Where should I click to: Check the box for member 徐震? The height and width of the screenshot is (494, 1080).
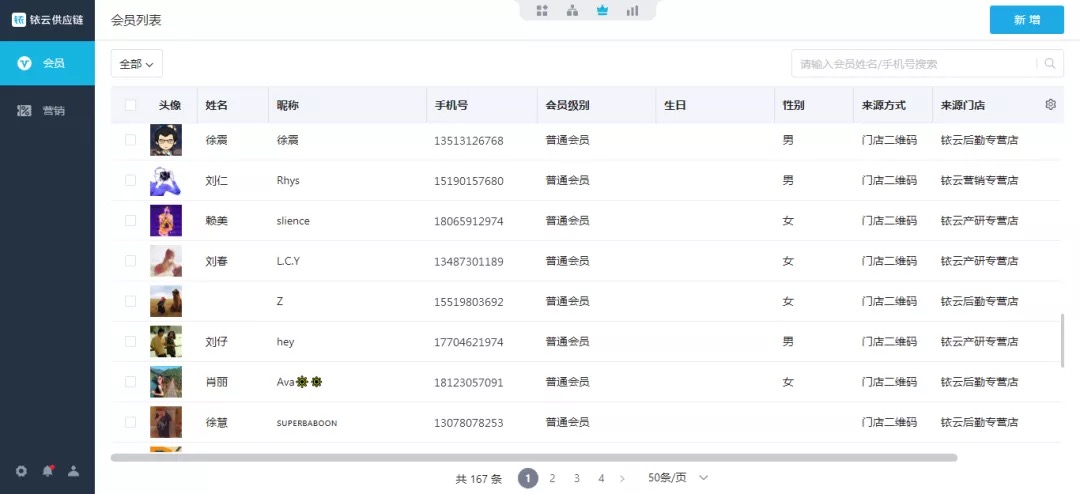point(130,140)
